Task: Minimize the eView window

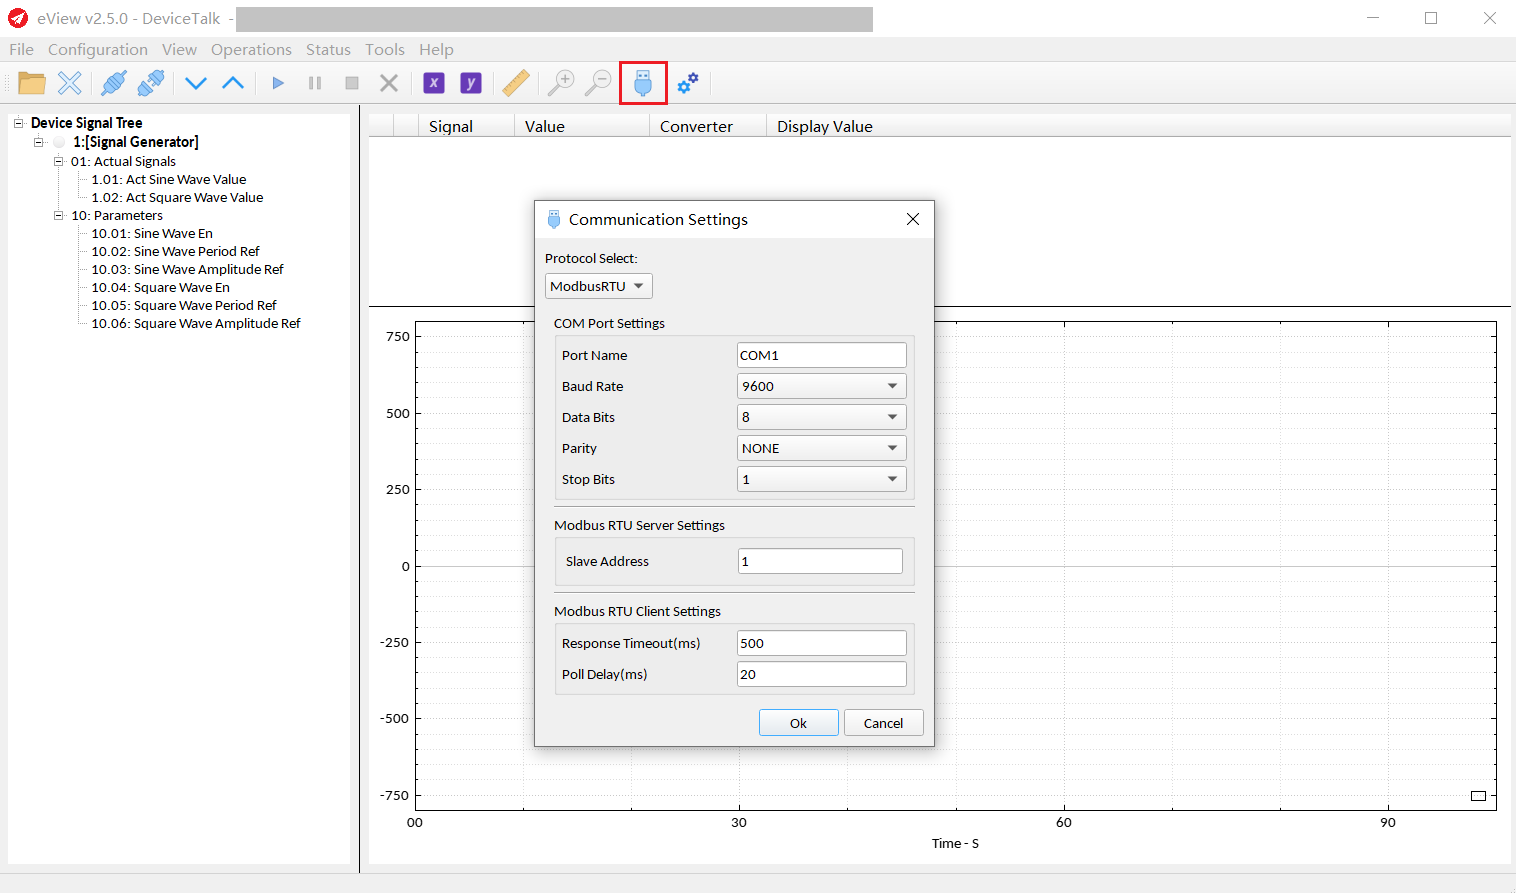Action: 1373,18
